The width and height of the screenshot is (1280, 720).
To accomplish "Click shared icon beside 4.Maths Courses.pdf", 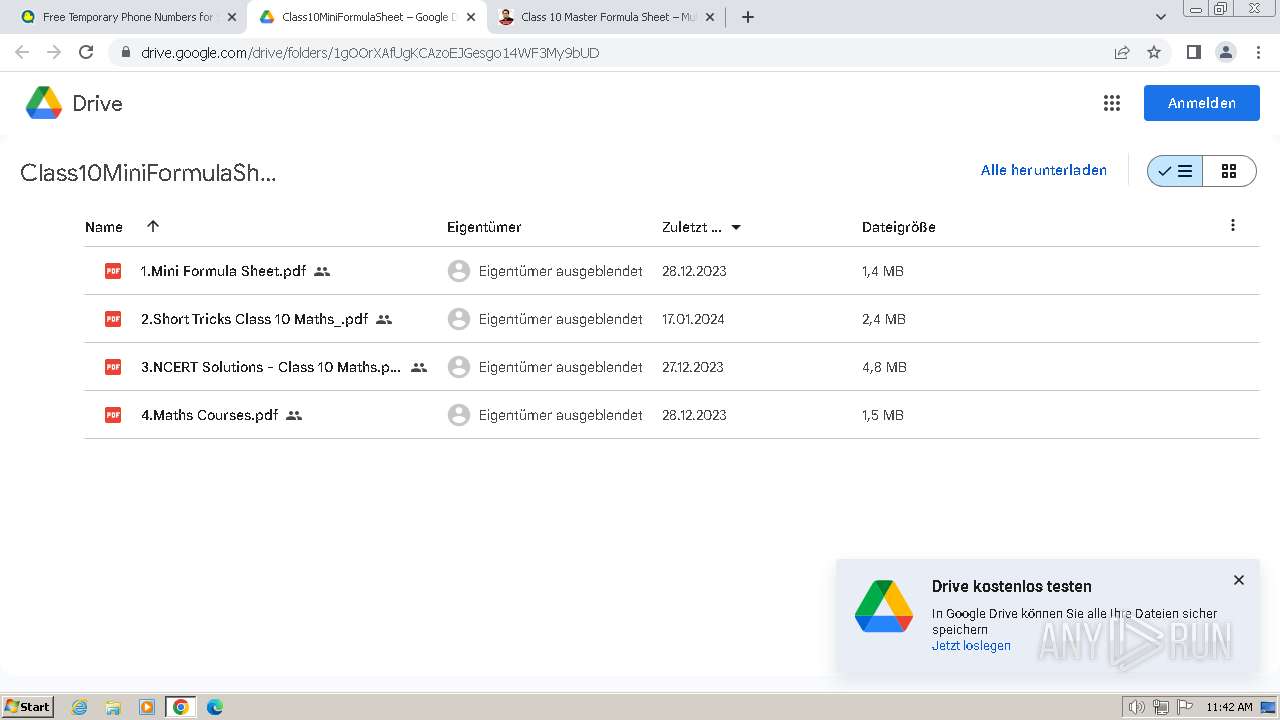I will (x=294, y=415).
